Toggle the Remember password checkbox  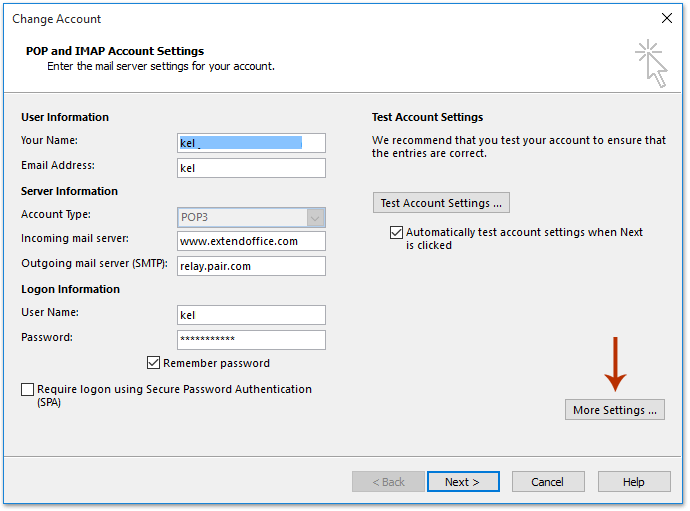pyautogui.click(x=153, y=363)
